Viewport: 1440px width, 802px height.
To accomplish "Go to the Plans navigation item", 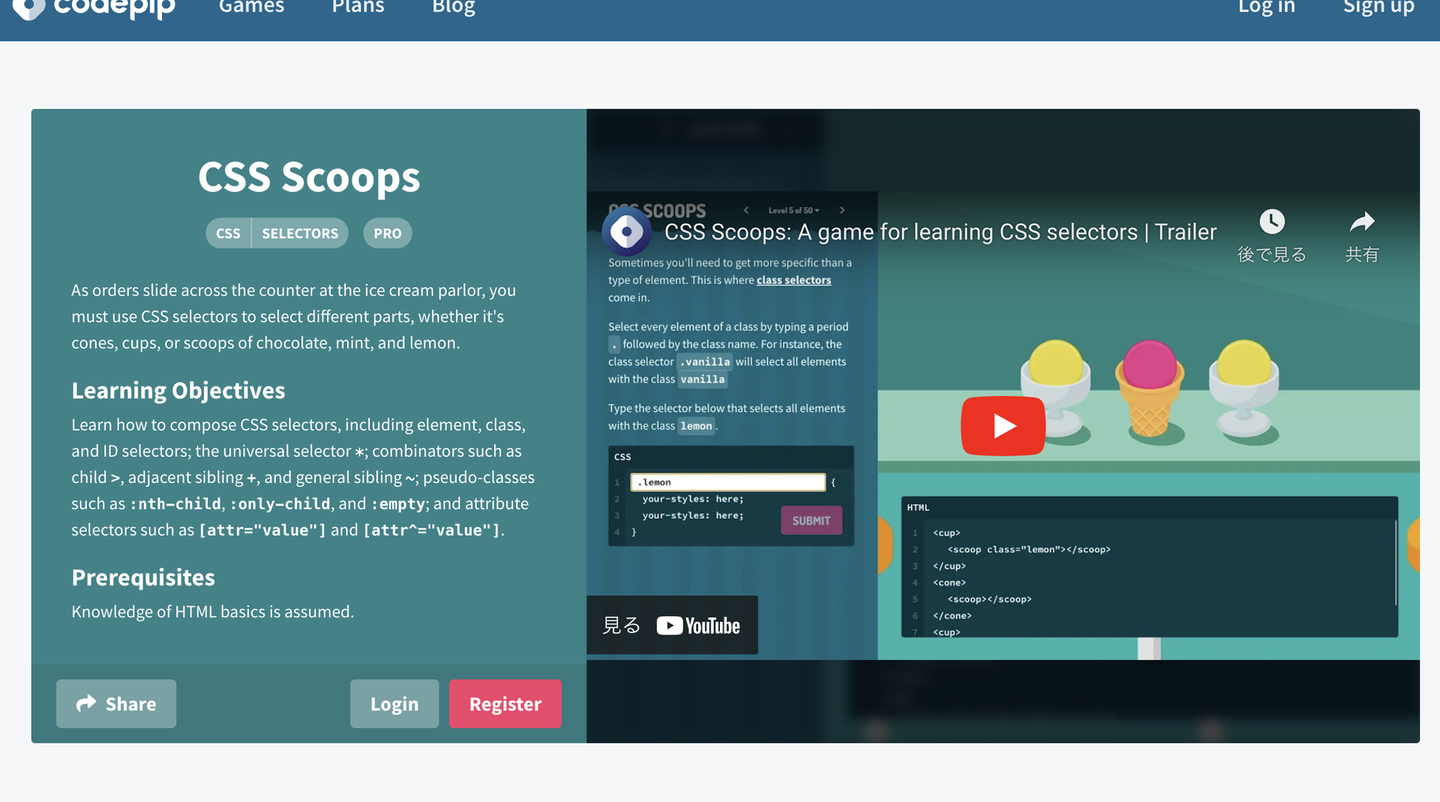I will pos(358,7).
